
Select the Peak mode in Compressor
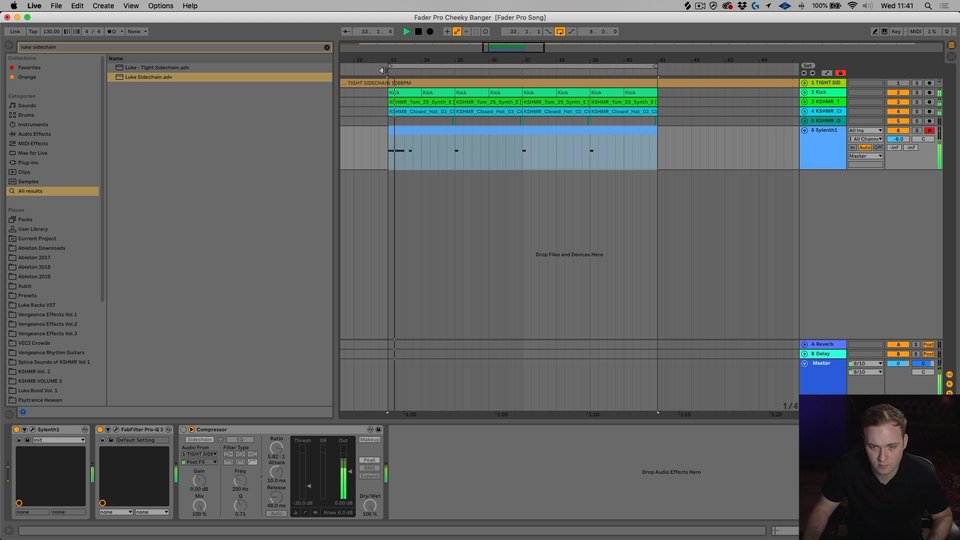pyautogui.click(x=369, y=460)
